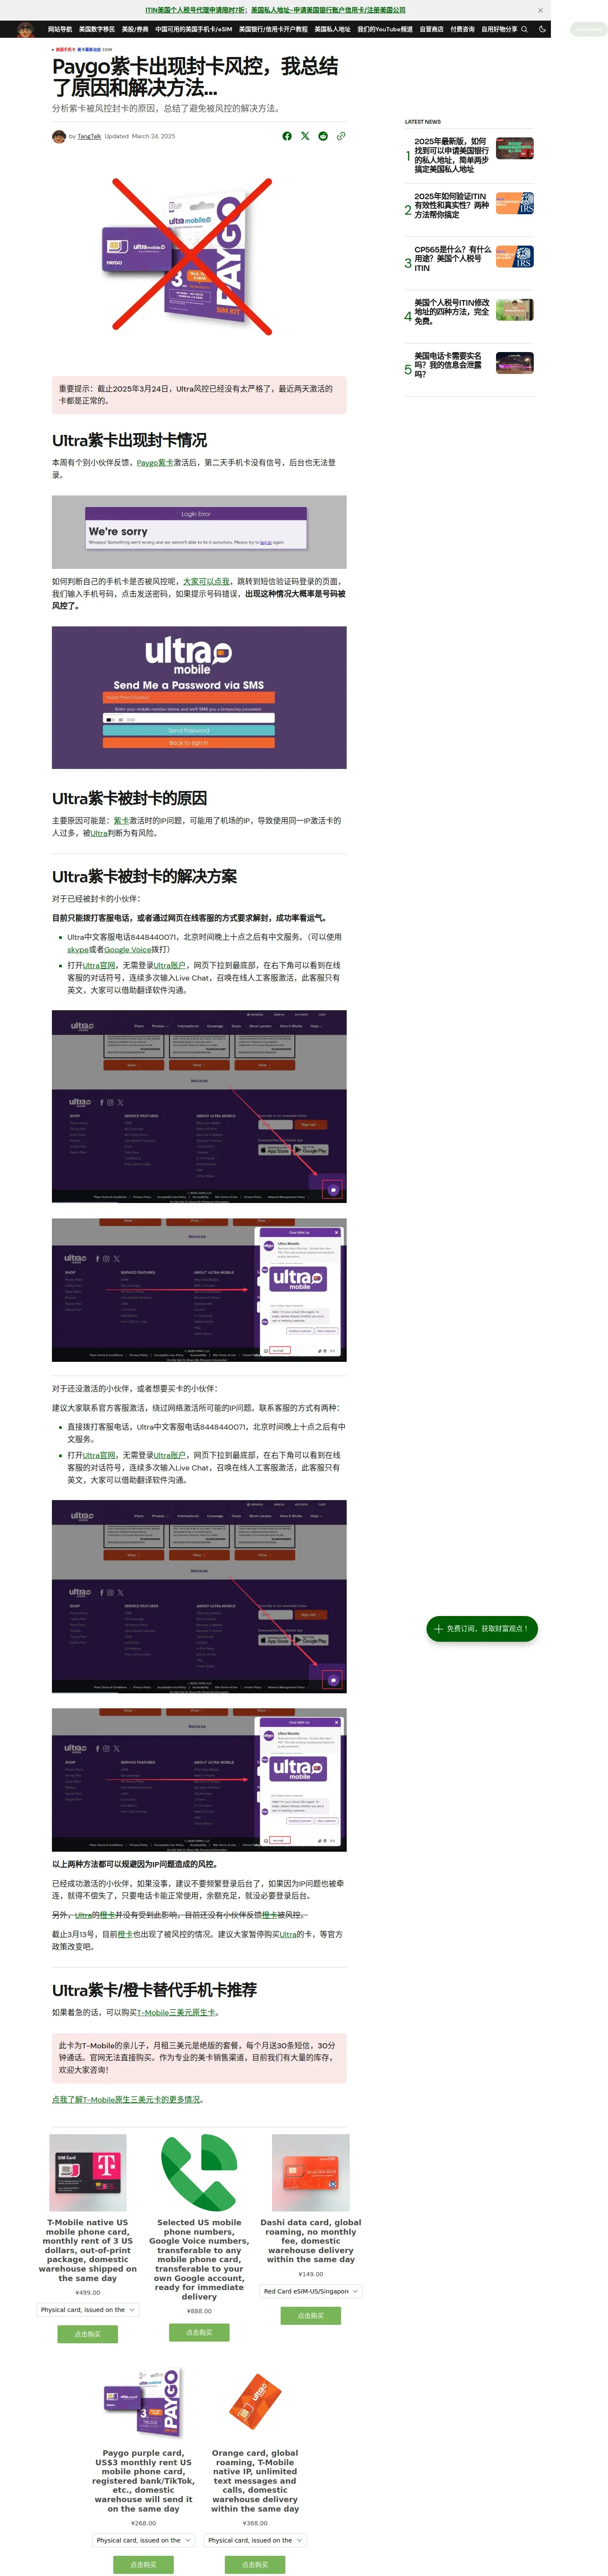Click Dashi red data card product image
This screenshot has width=608, height=2576.
point(311,2172)
